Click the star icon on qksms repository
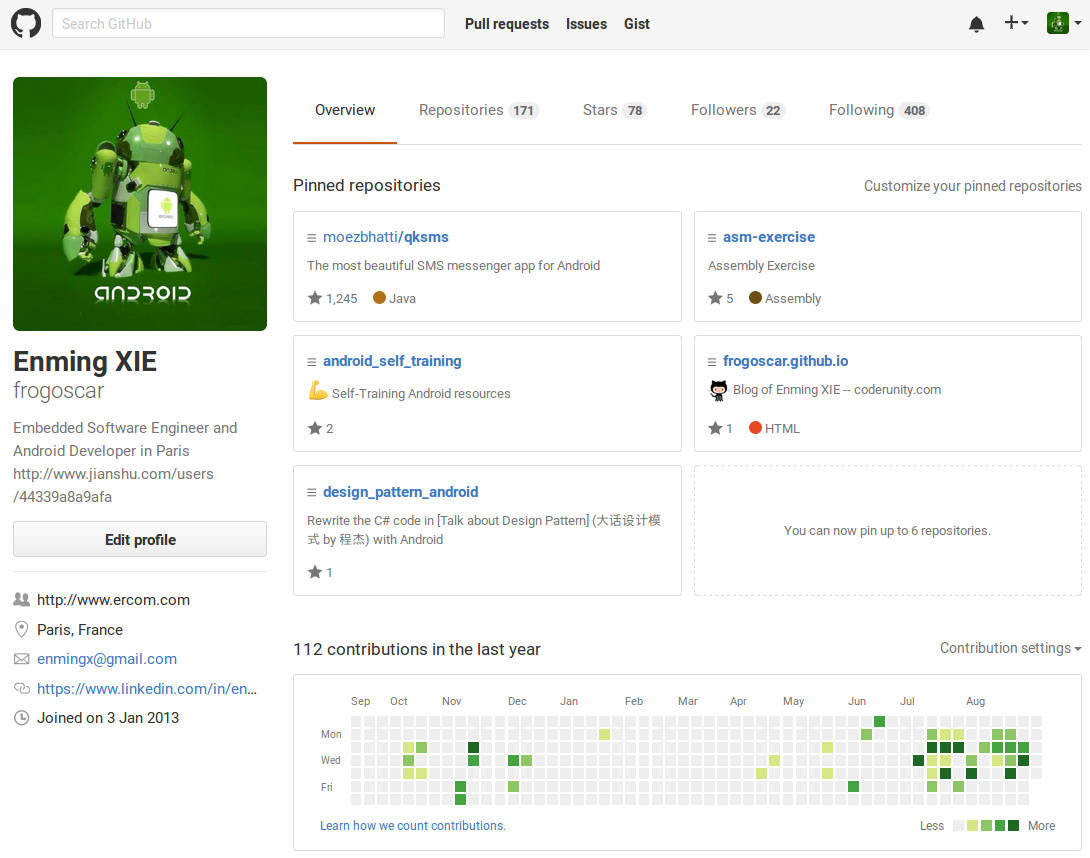Viewport: 1090px width, 858px height. [x=315, y=298]
